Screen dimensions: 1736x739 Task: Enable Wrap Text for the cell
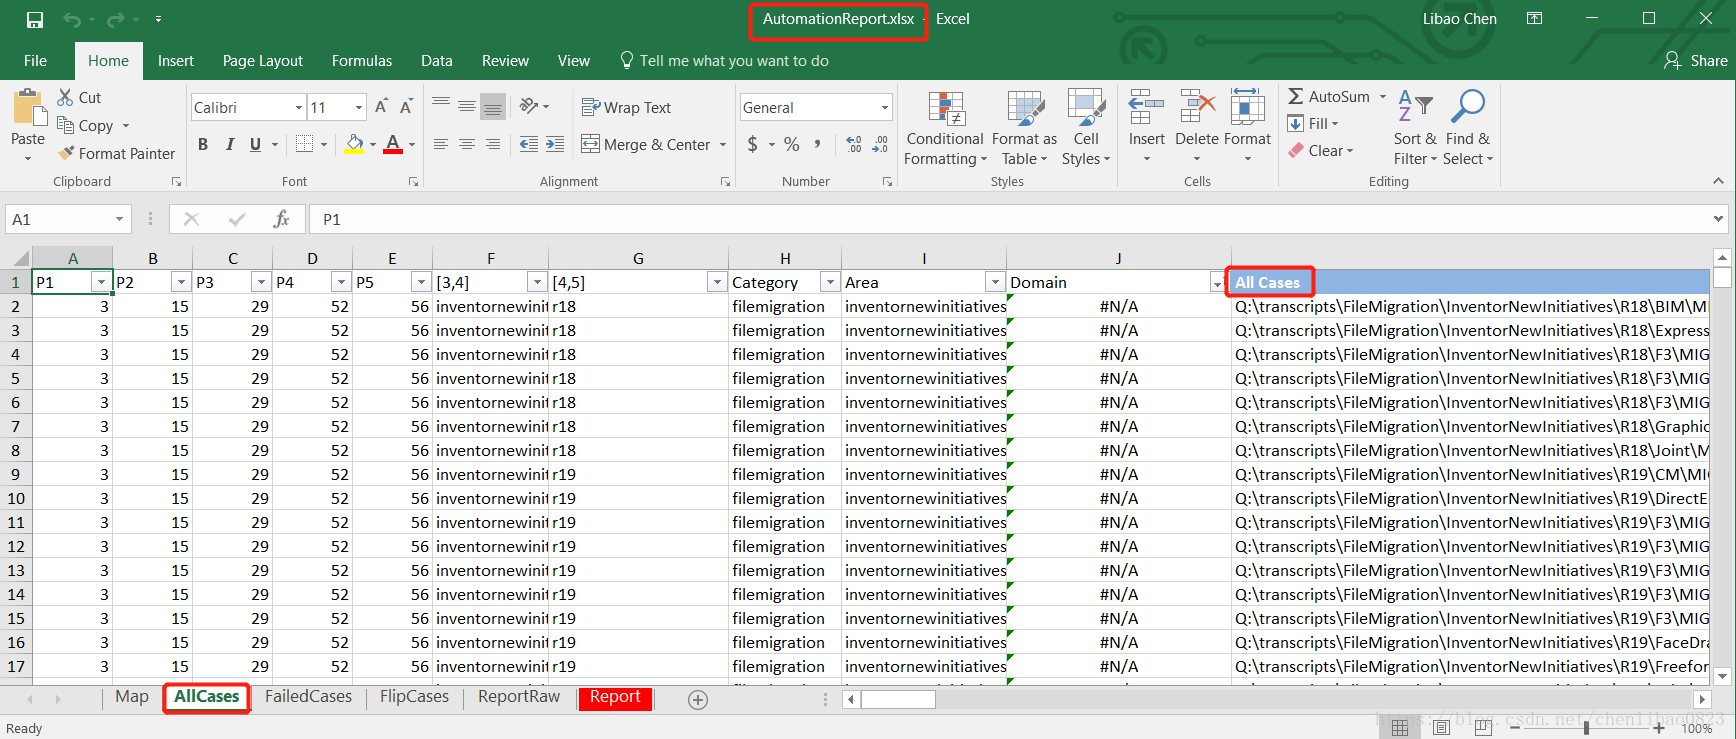point(626,107)
